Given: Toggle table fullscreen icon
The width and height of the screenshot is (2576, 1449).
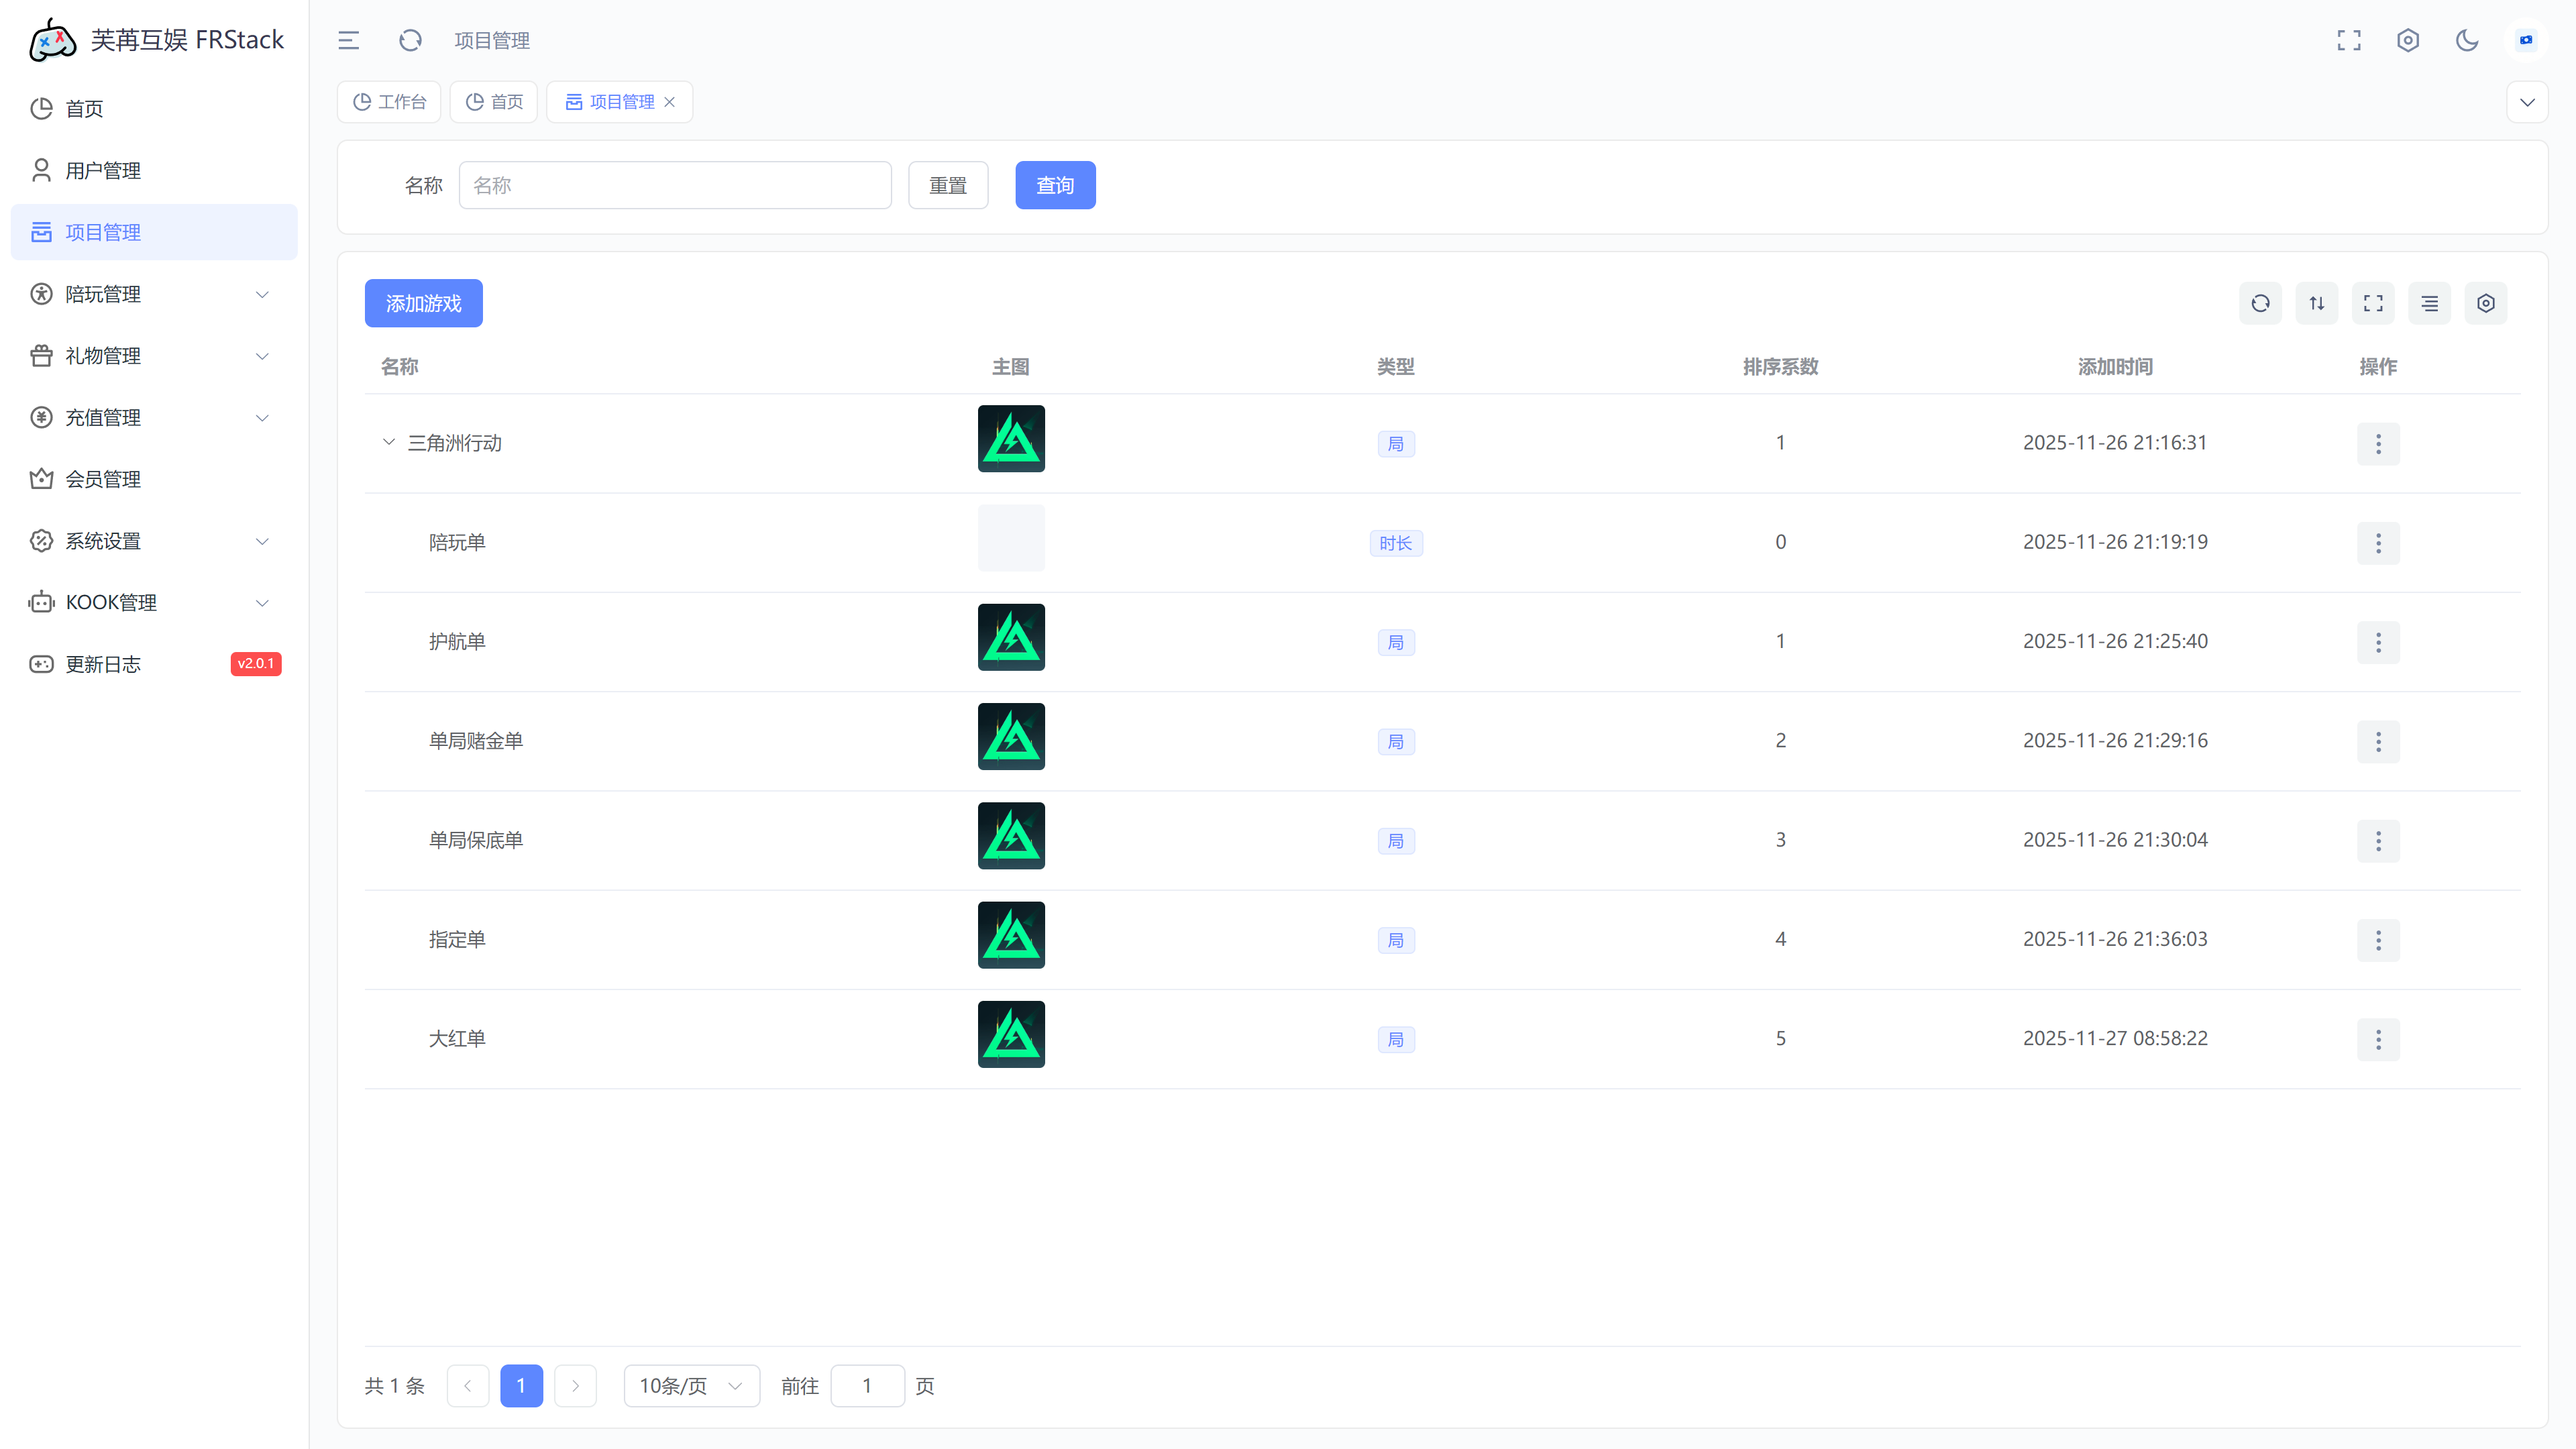Looking at the screenshot, I should pyautogui.click(x=2372, y=303).
